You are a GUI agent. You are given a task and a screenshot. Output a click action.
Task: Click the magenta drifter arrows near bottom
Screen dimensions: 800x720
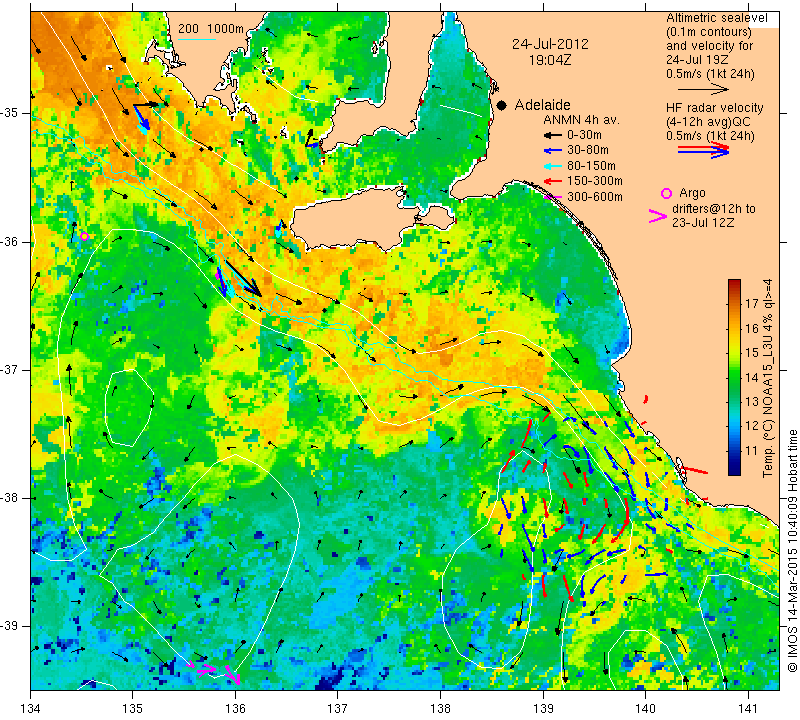click(213, 672)
